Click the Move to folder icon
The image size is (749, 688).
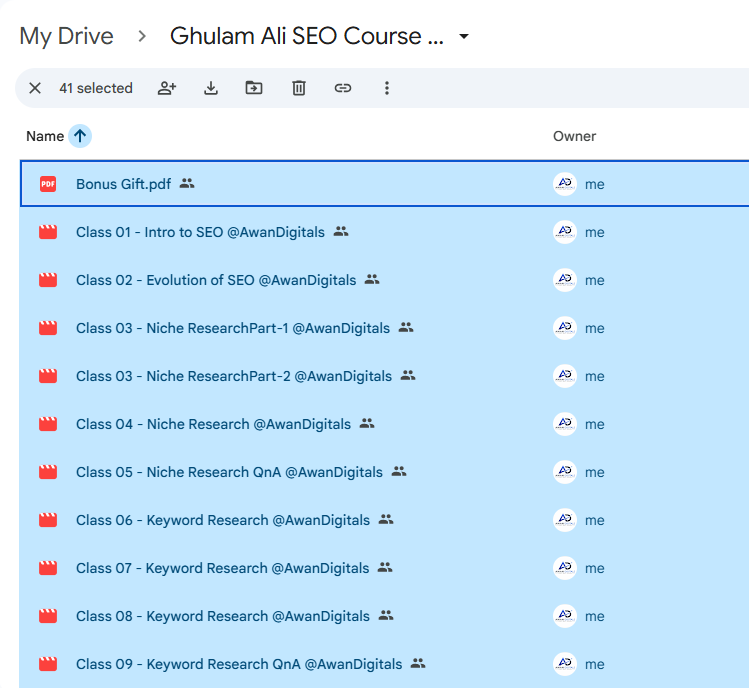point(254,88)
